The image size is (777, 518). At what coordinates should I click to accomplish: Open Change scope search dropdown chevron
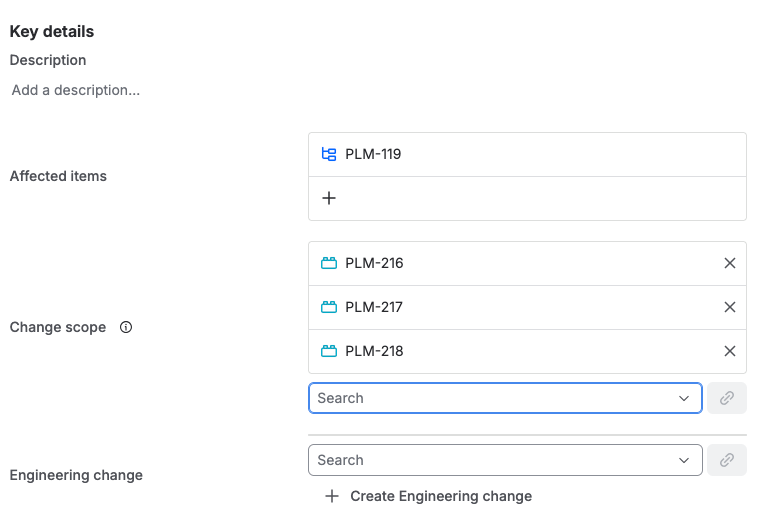point(684,398)
